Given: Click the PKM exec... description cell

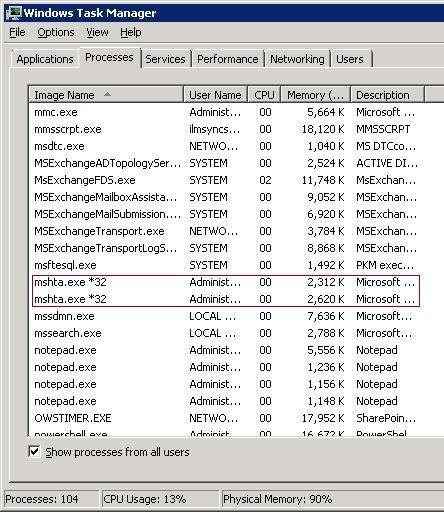Looking at the screenshot, I should (x=385, y=265).
